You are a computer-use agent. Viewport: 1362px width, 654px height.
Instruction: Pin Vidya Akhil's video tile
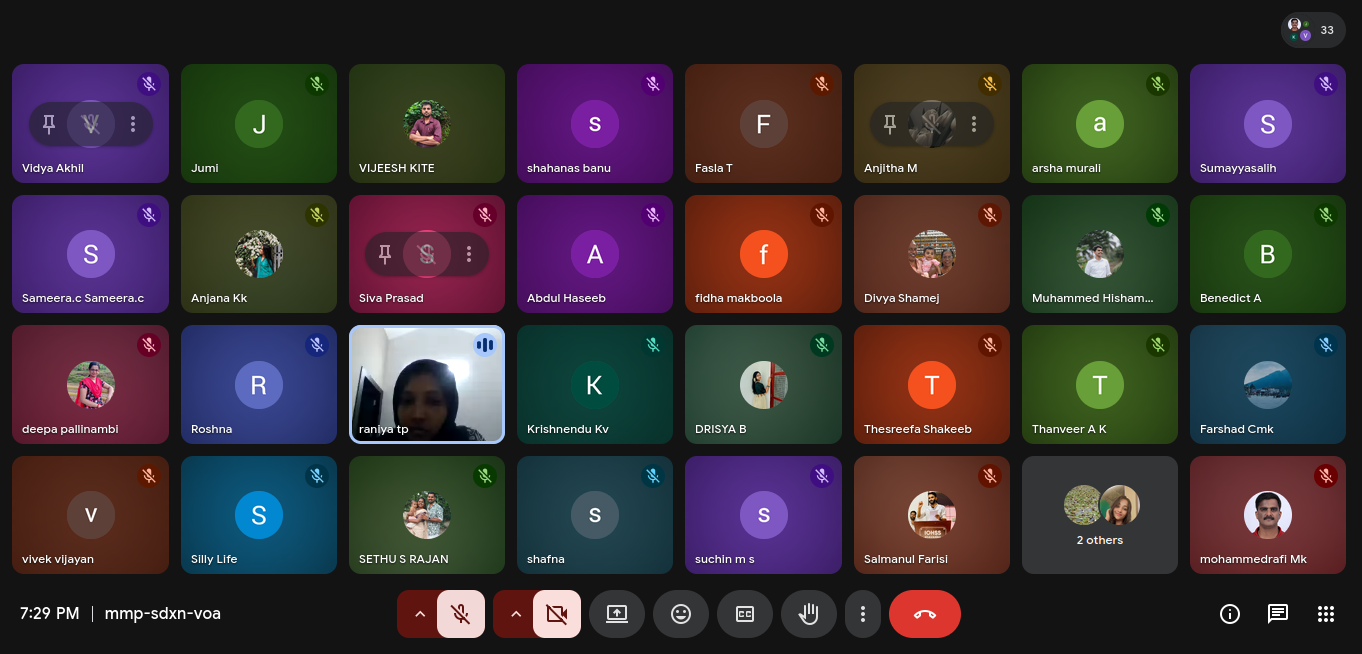pyautogui.click(x=49, y=124)
